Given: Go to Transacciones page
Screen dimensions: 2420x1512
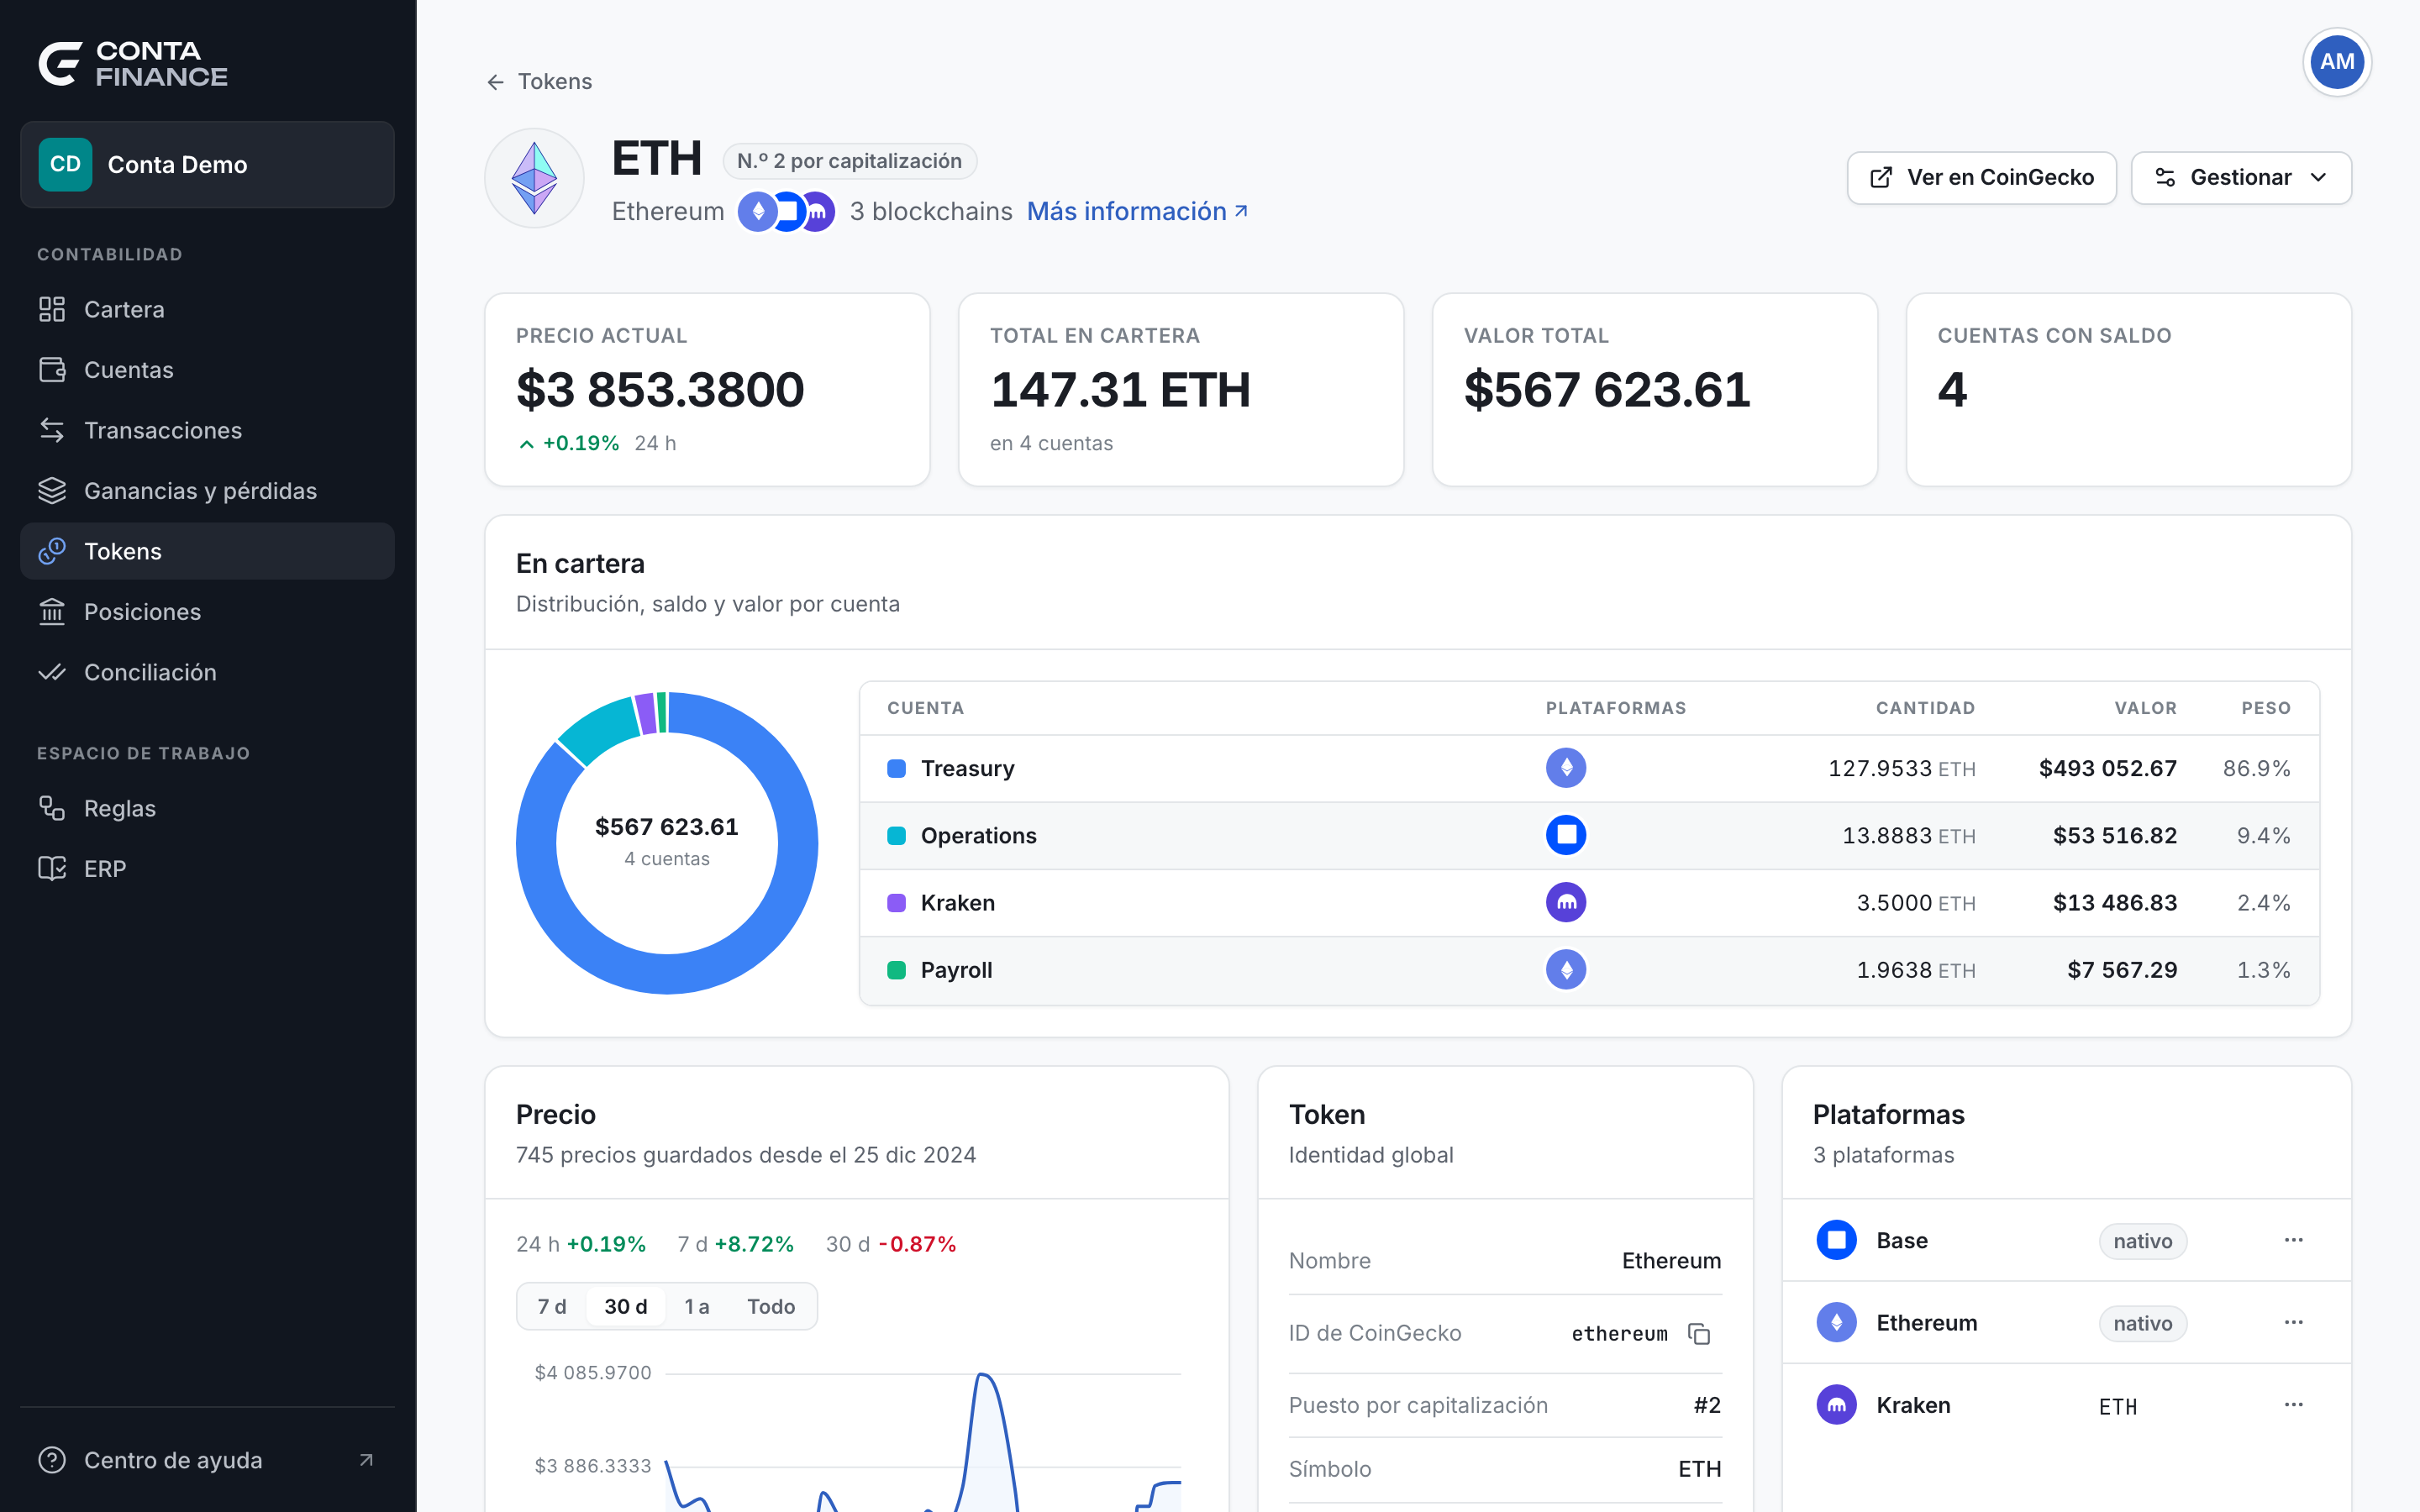Looking at the screenshot, I should coord(207,430).
